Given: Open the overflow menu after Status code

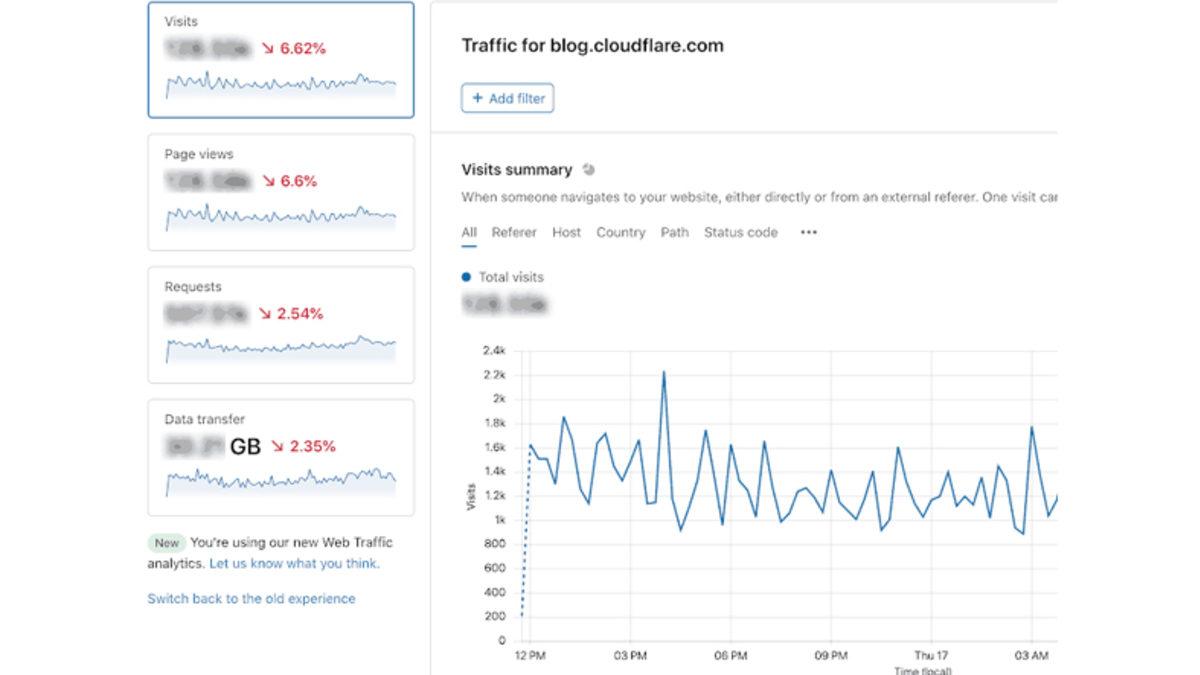Looking at the screenshot, I should pyautogui.click(x=808, y=232).
